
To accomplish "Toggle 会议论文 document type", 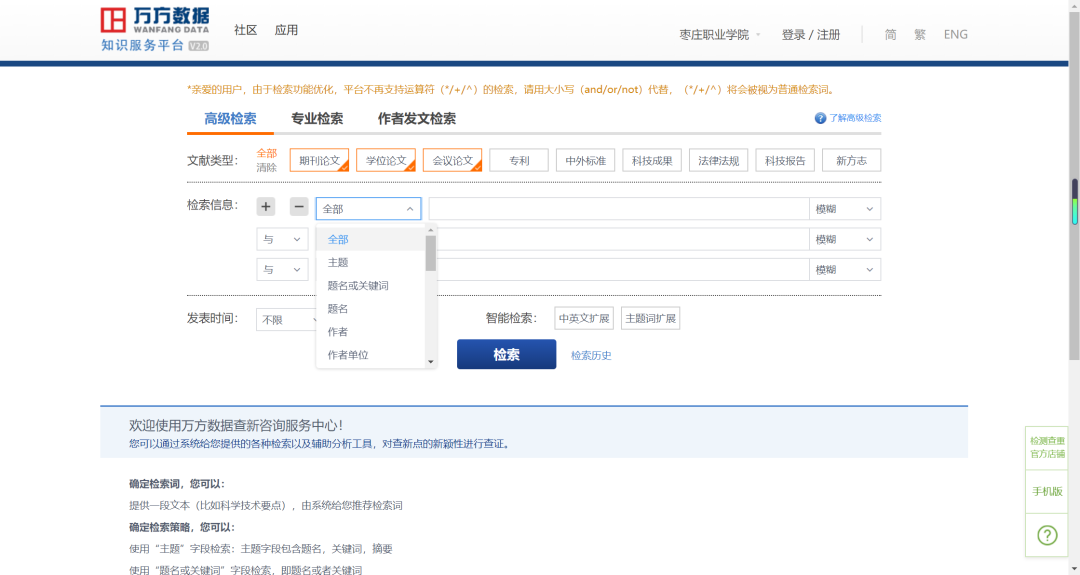I will coord(453,160).
